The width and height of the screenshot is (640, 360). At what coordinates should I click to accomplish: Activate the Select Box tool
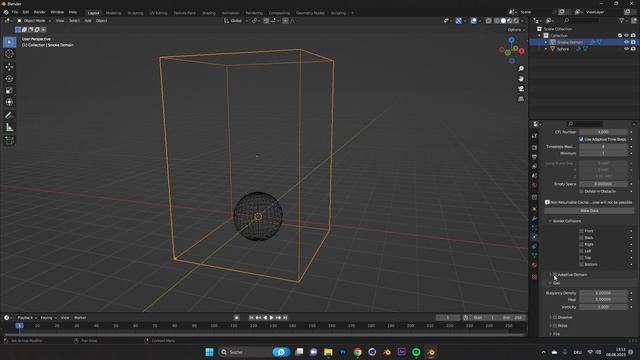click(9, 42)
